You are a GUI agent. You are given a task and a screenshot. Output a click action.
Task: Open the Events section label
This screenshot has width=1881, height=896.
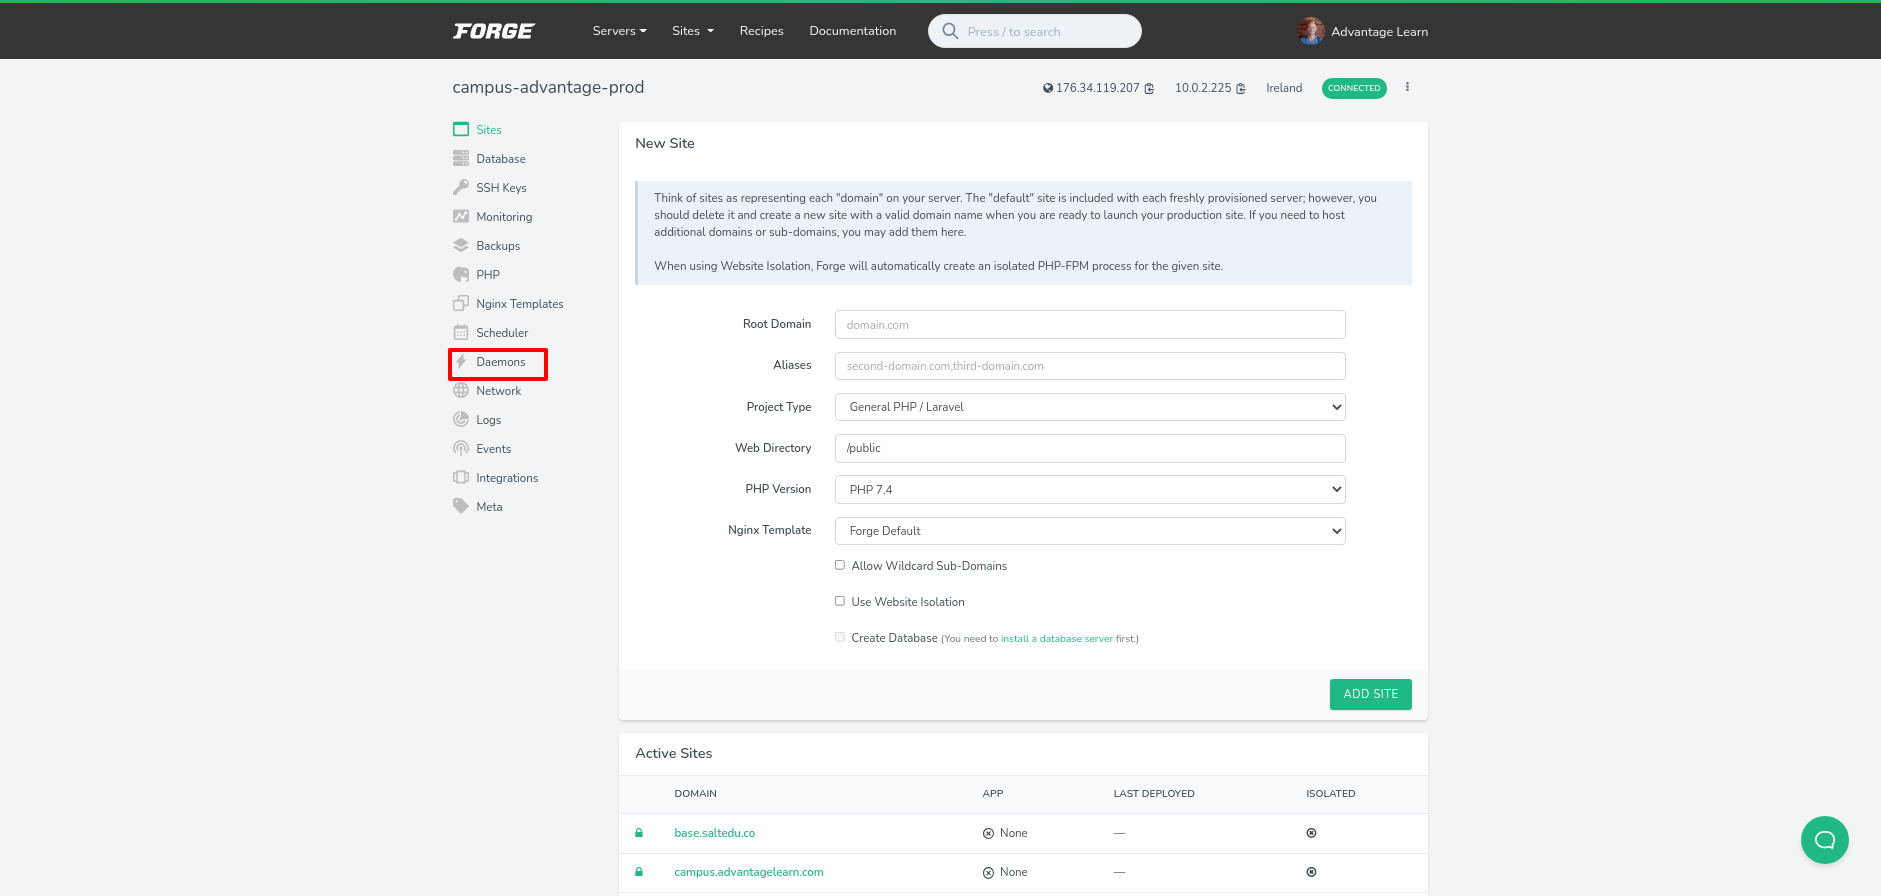[493, 449]
